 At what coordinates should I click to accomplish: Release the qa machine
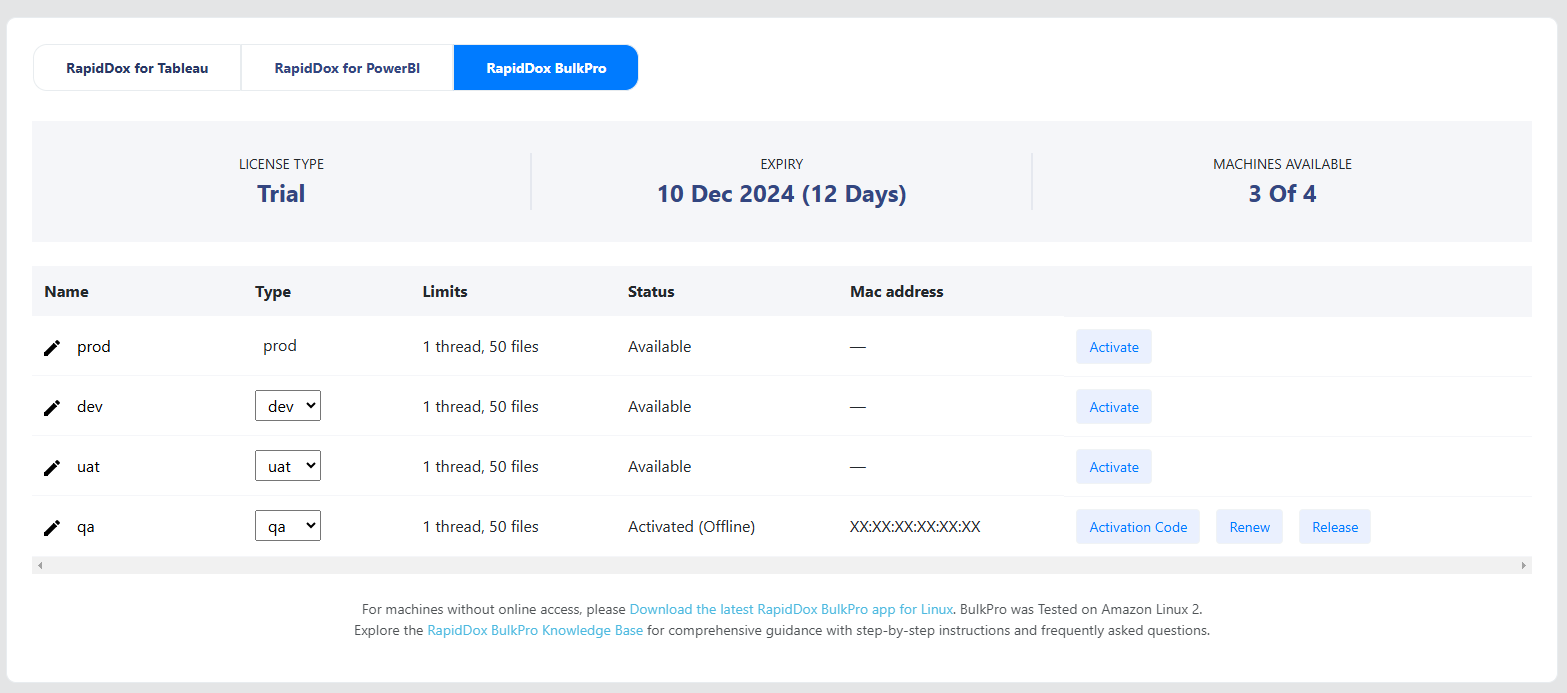[x=1335, y=527]
